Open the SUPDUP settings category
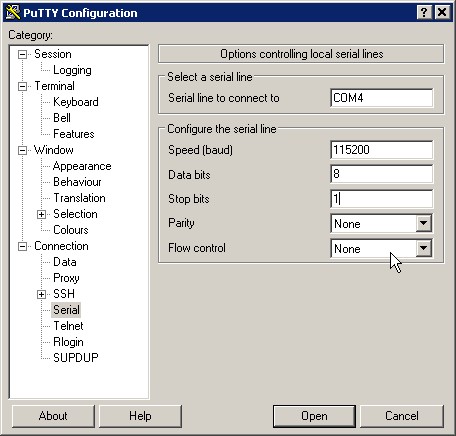This screenshot has width=456, height=436. pyautogui.click(x=76, y=358)
